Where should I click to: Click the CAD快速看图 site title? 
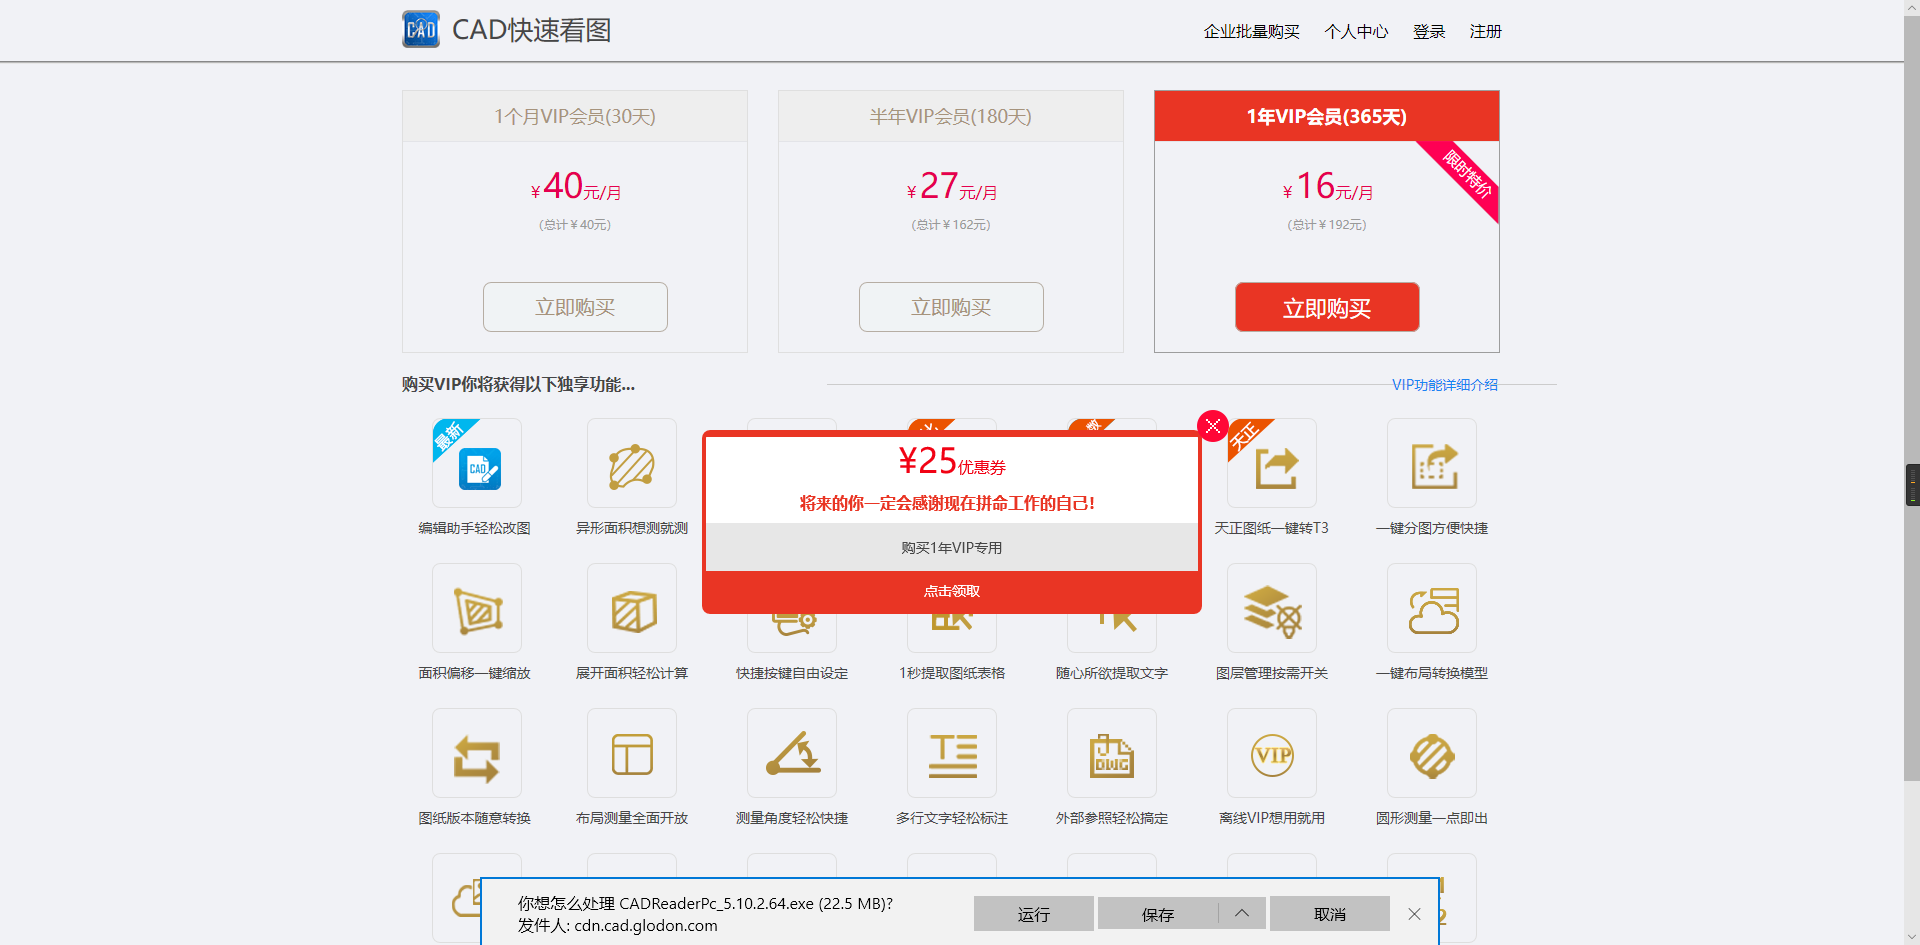click(x=531, y=30)
